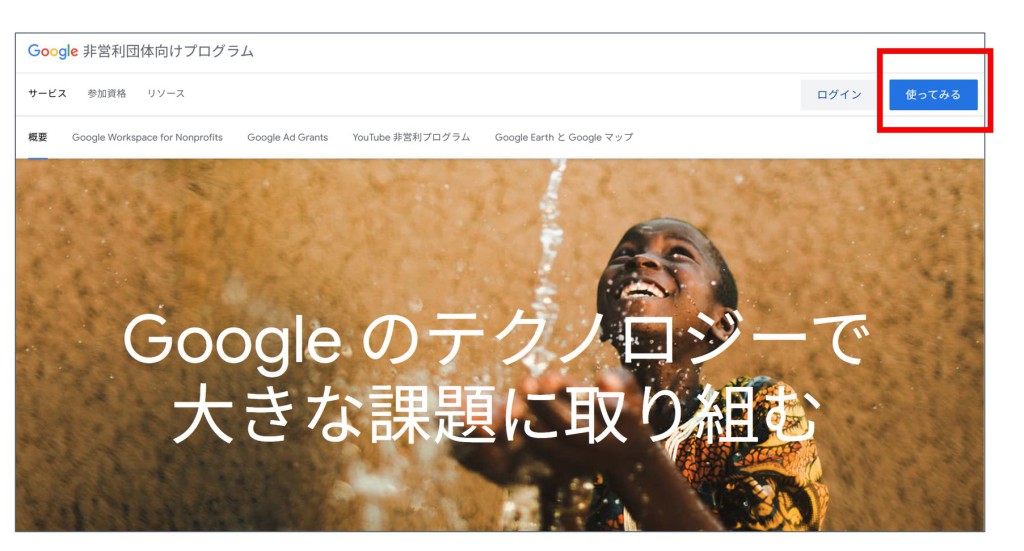Open the YouTube 非営利プログラム tab

(411, 137)
